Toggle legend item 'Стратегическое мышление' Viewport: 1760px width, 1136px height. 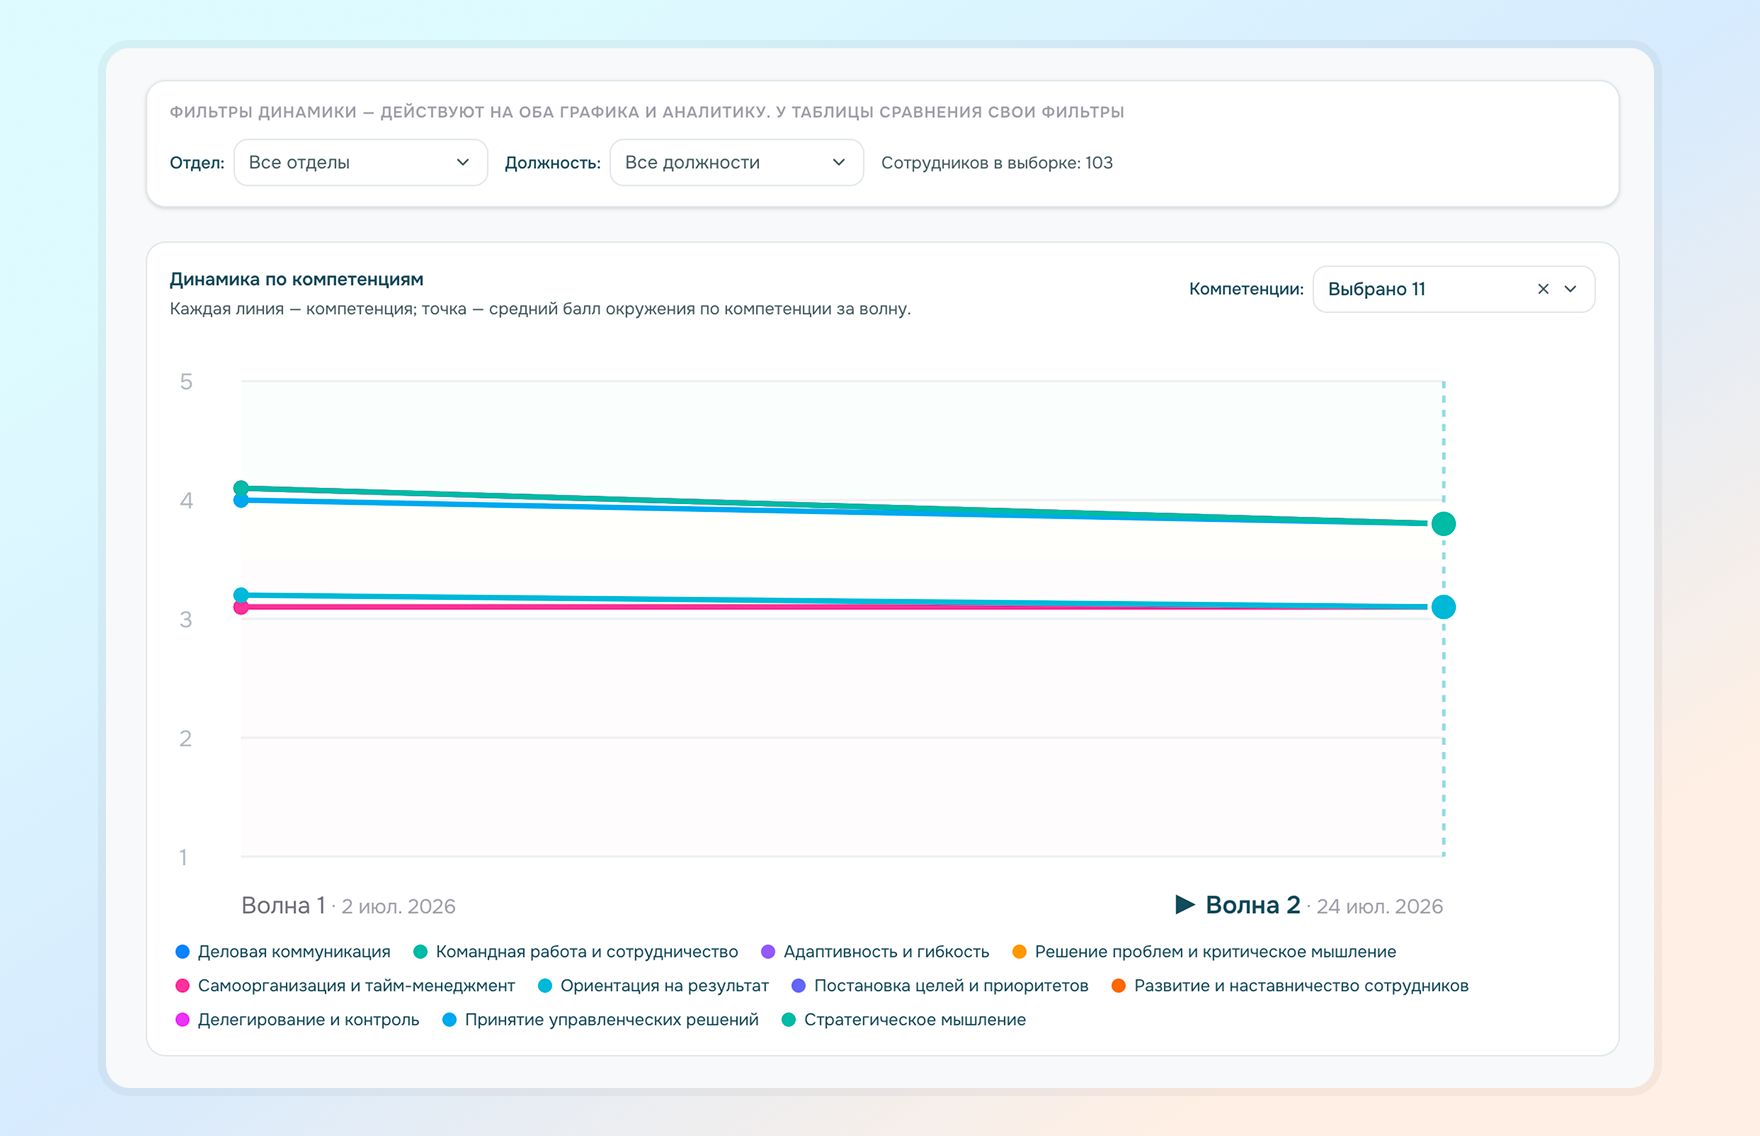[903, 1019]
